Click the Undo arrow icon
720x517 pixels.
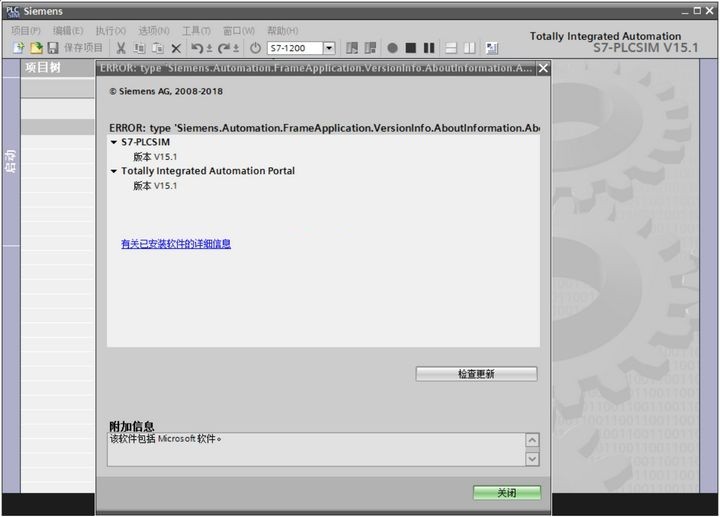[x=197, y=48]
